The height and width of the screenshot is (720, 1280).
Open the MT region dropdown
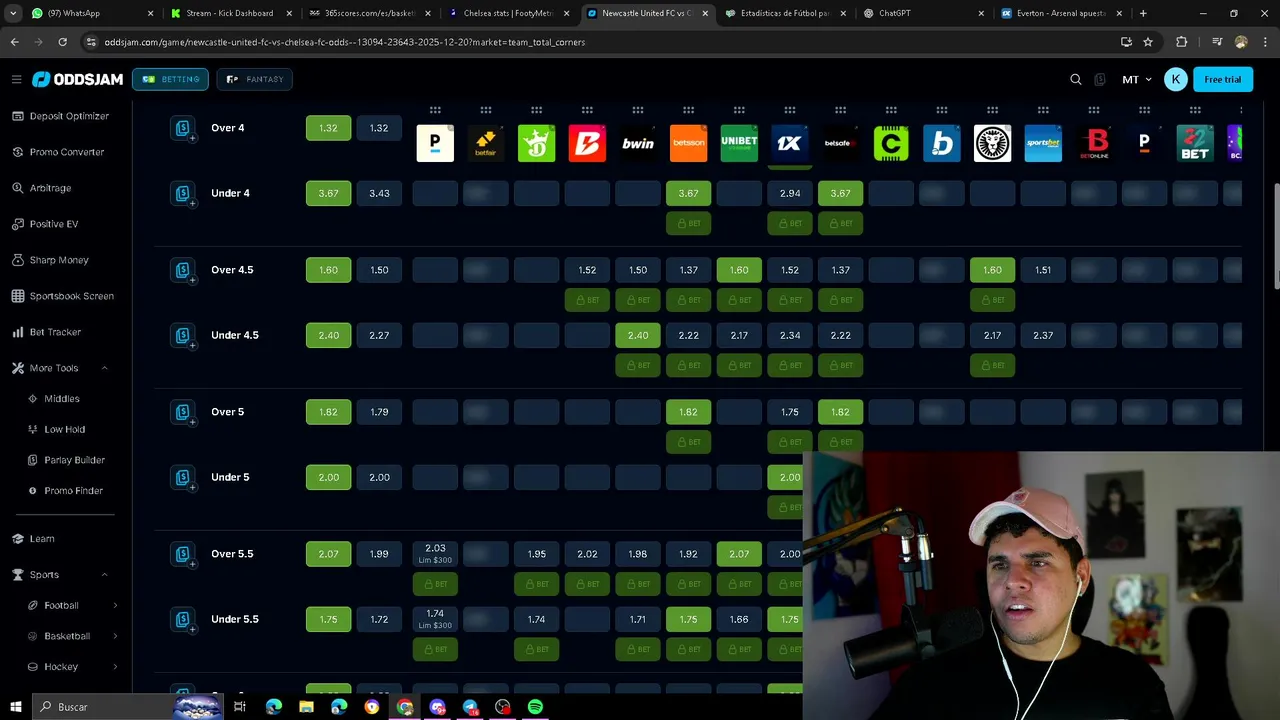point(1137,79)
